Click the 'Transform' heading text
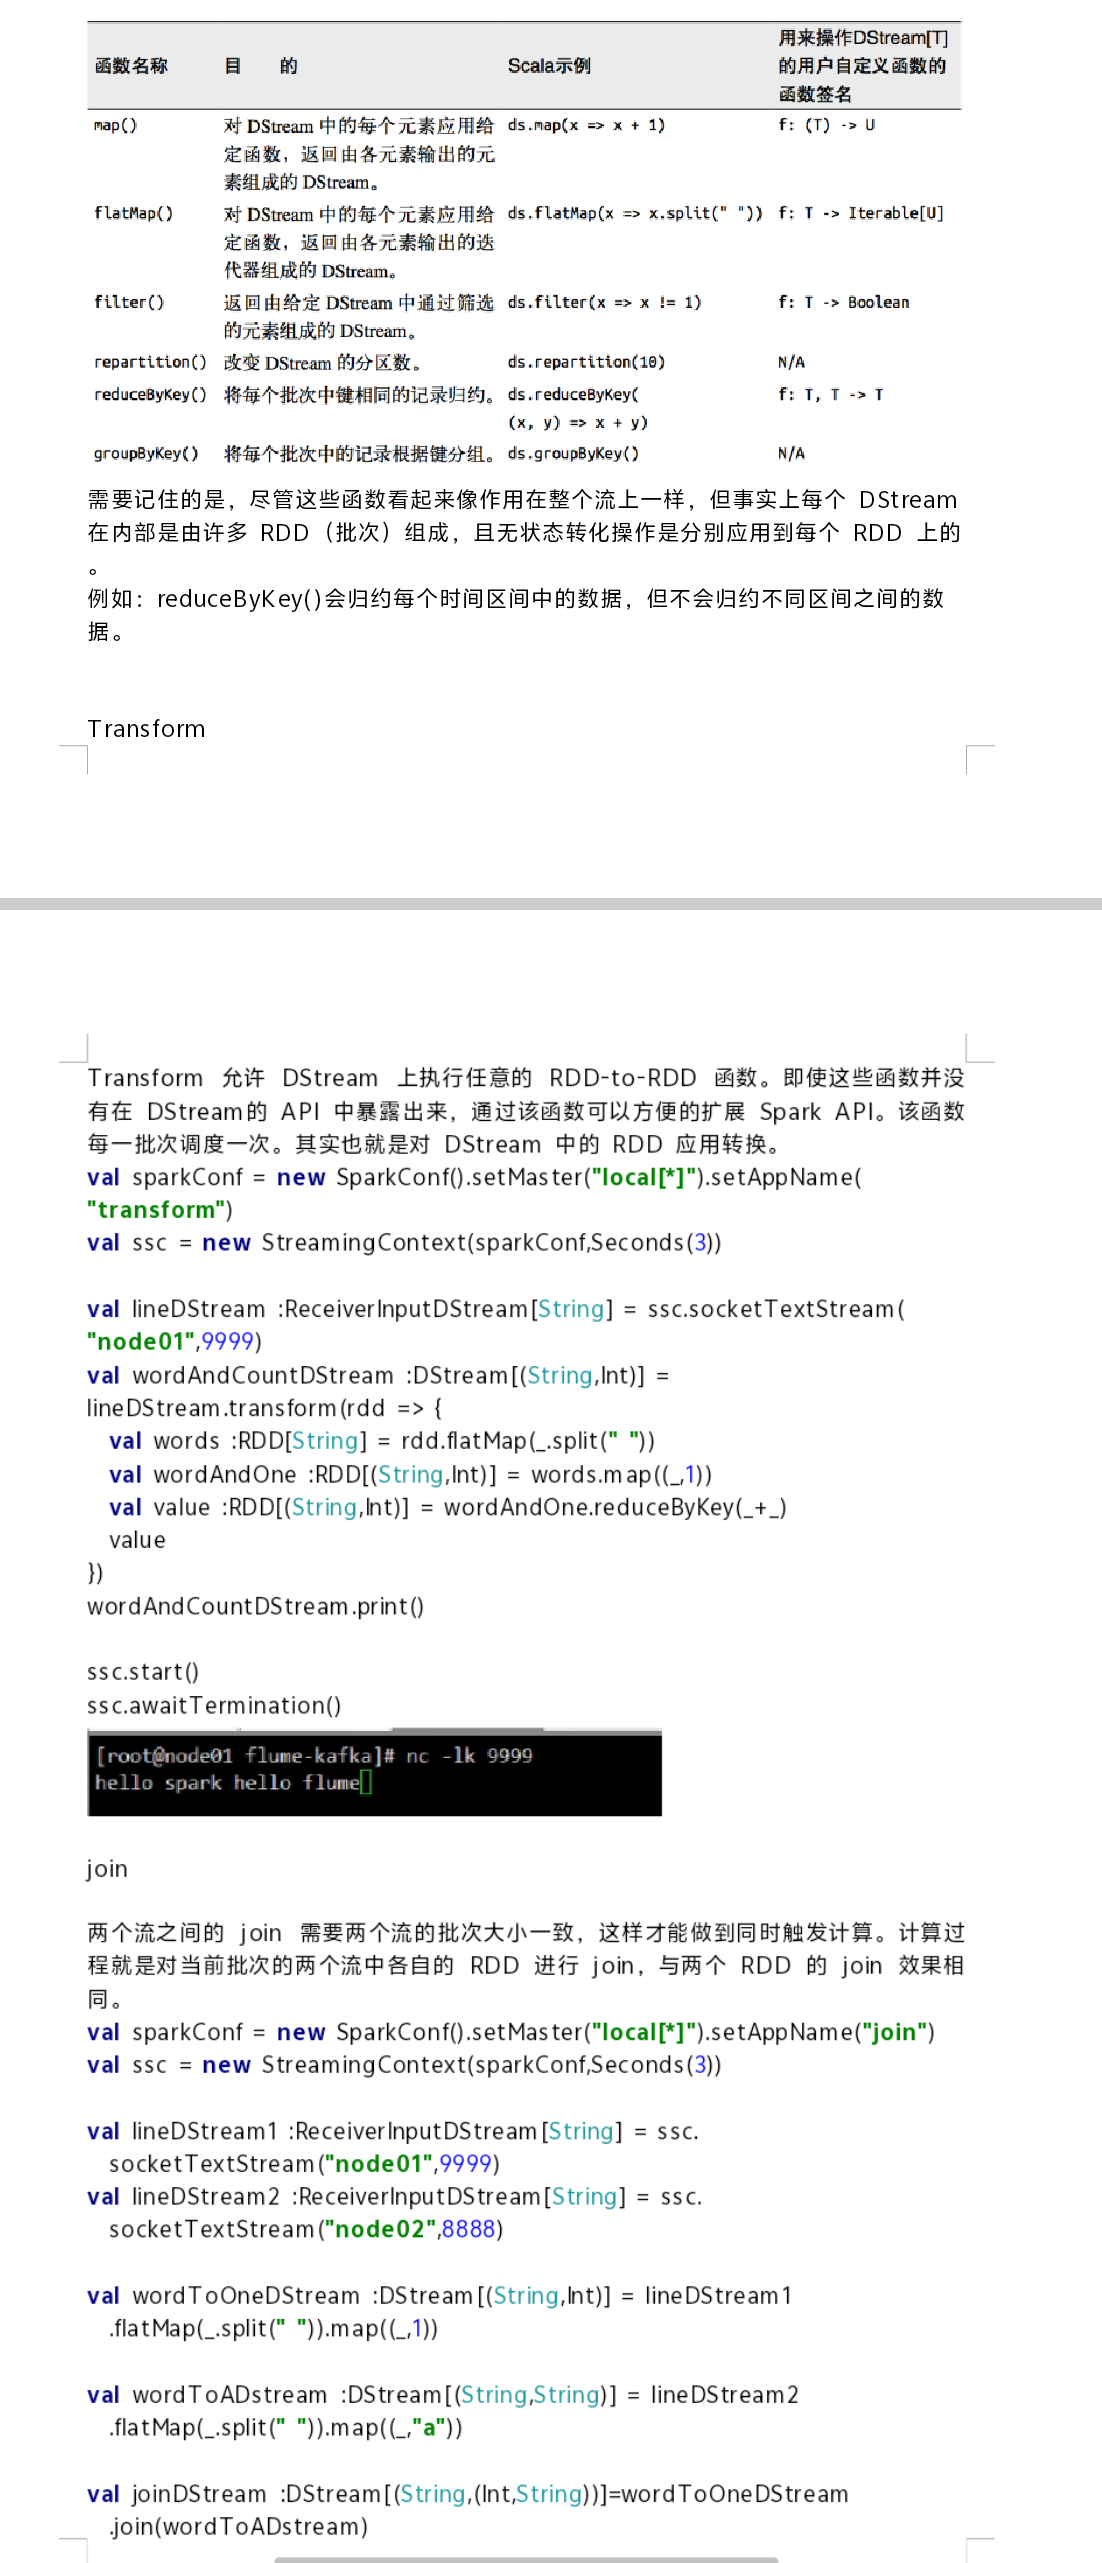The width and height of the screenshot is (1102, 2563). pos(146,729)
